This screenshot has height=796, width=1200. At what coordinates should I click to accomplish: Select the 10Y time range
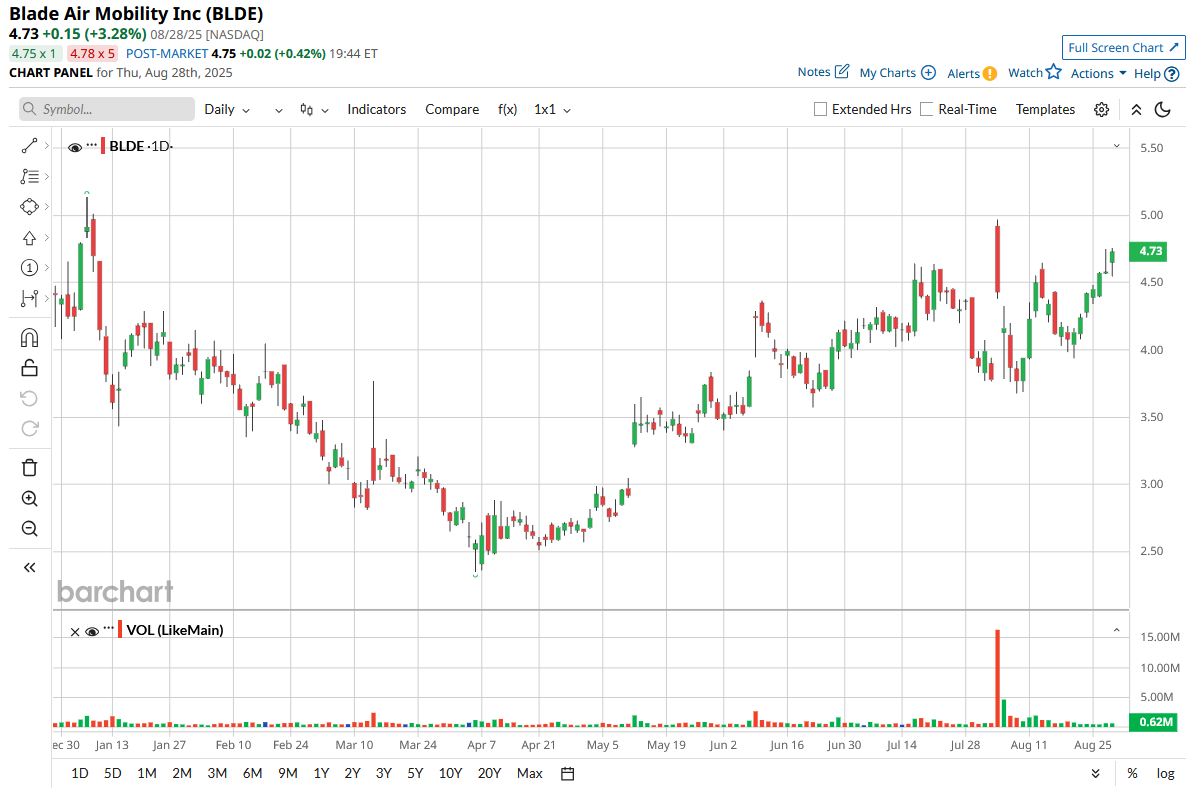(x=450, y=773)
